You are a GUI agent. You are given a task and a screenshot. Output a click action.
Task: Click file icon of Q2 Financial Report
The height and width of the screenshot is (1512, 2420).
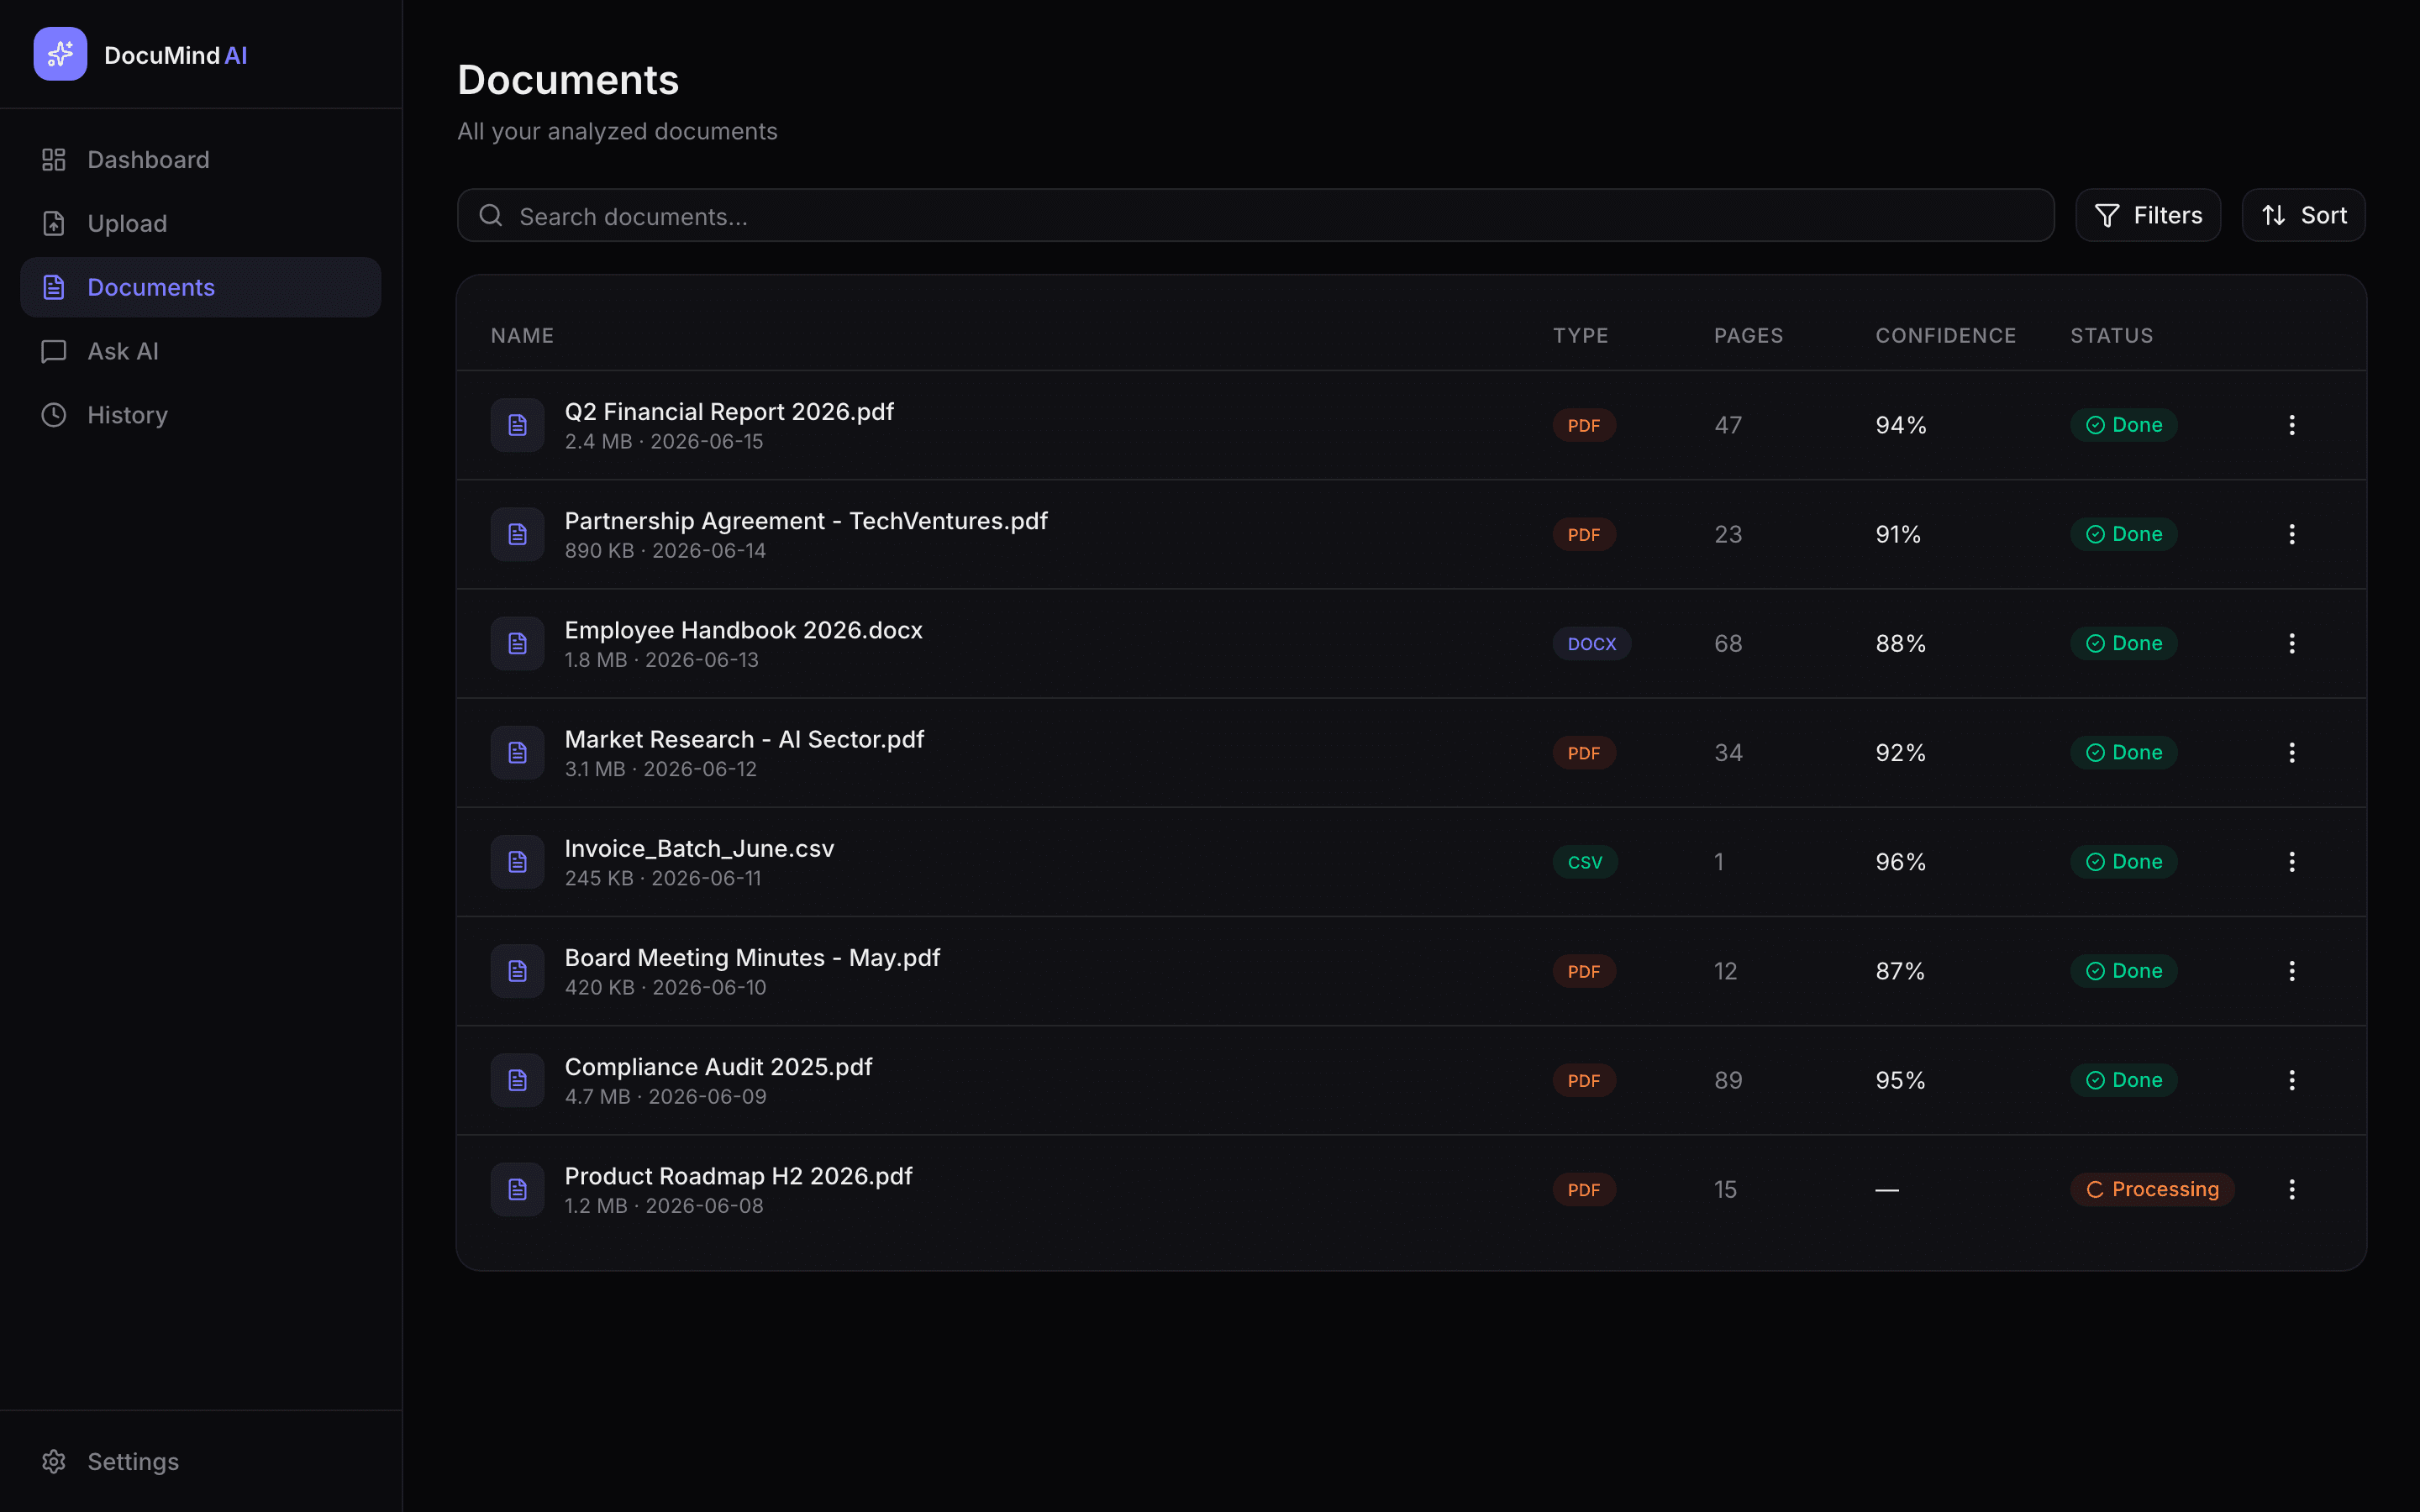517,425
